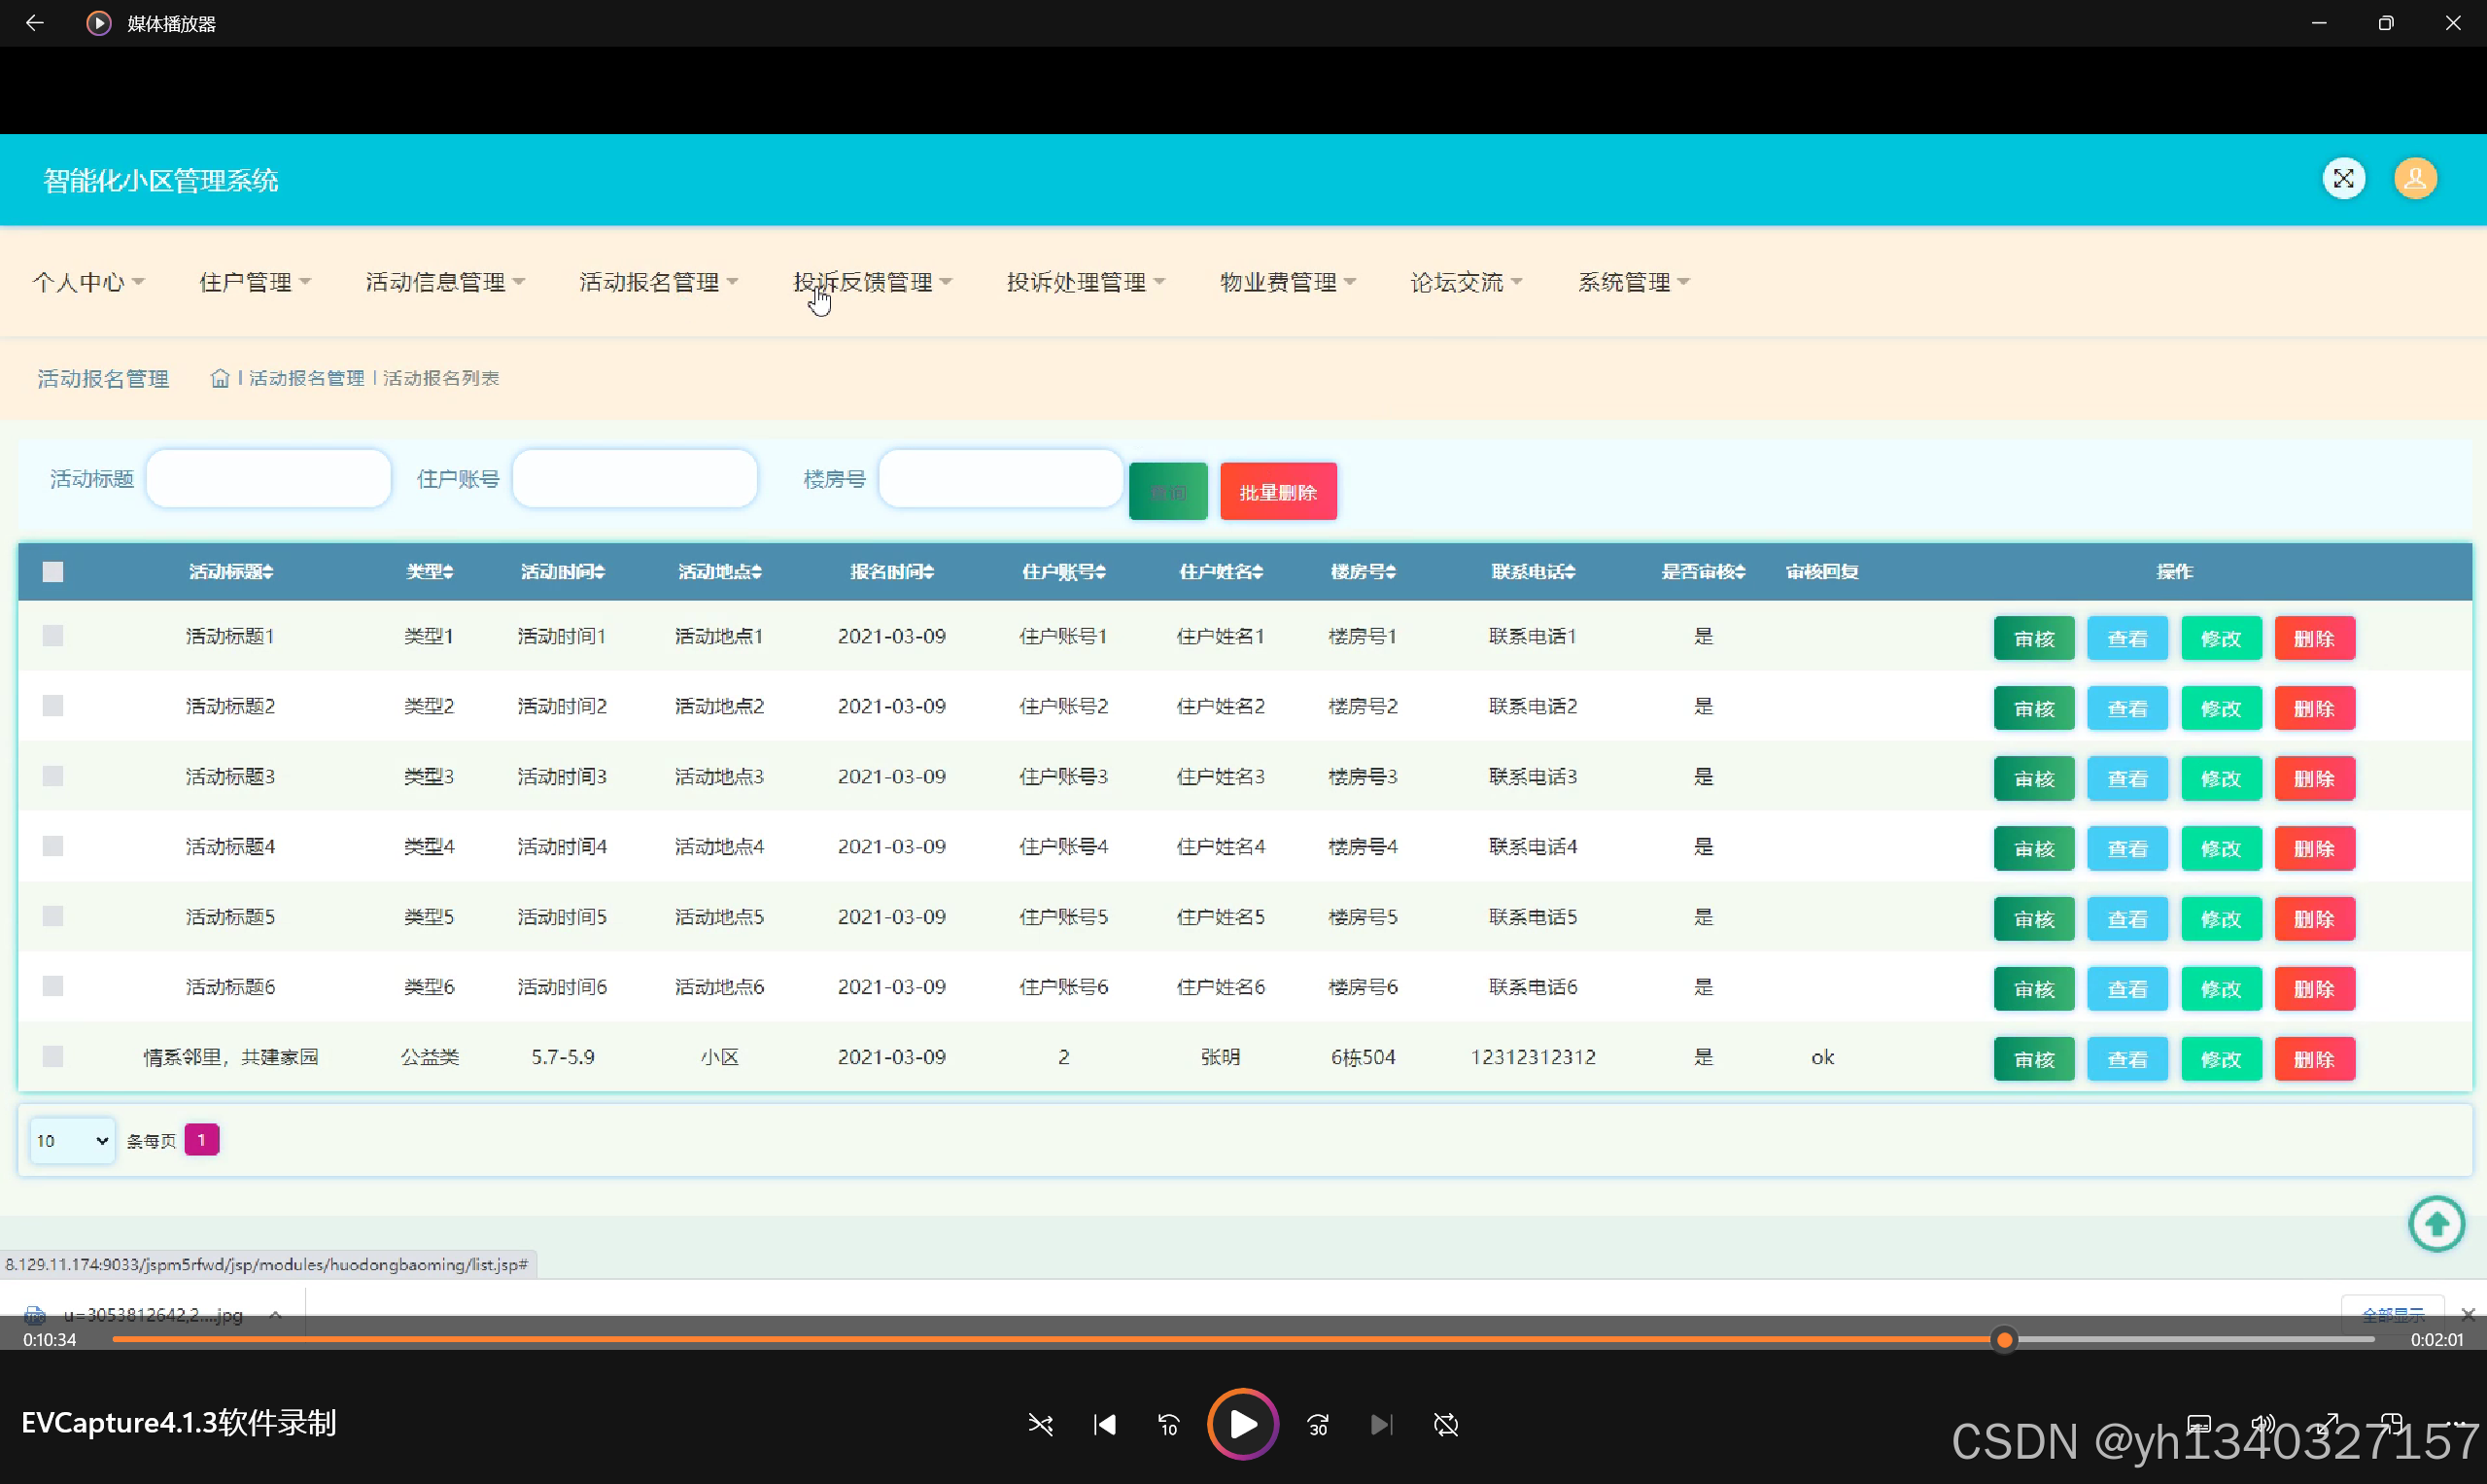Screen dimensions: 2487x1484
Task: Sort by 是否审核 column
Action: (1704, 572)
